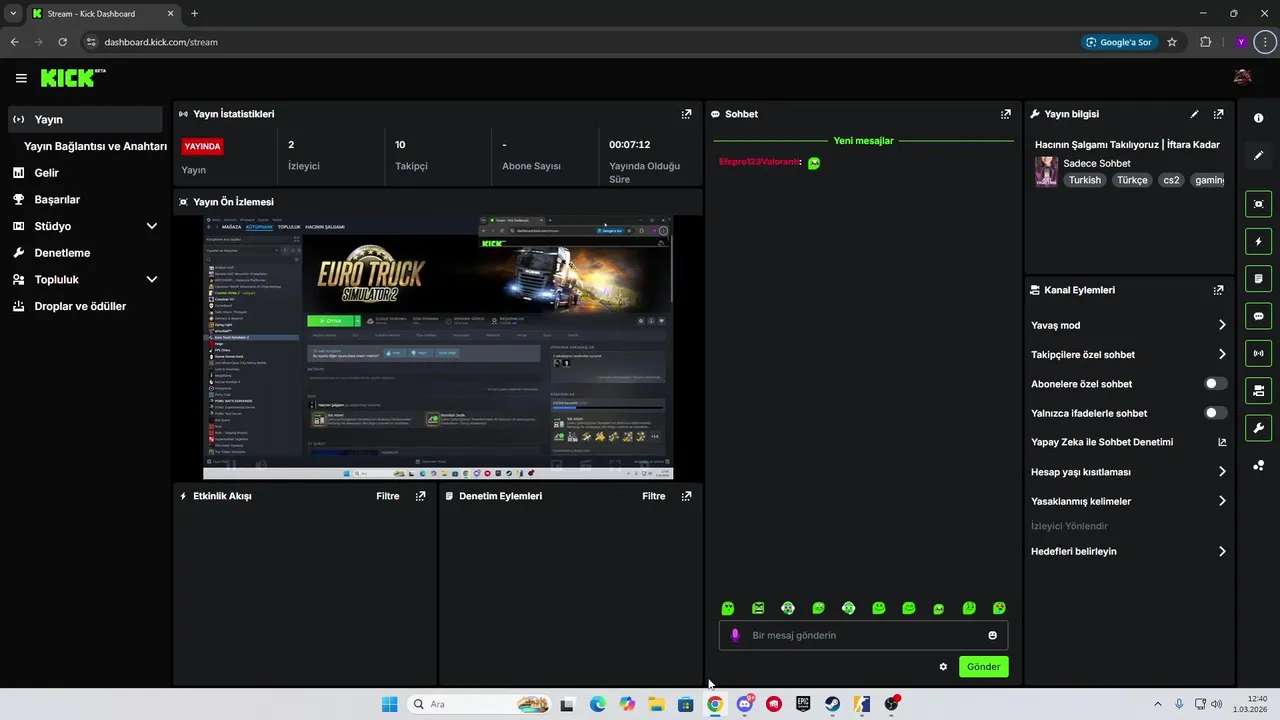Click the browser address bar
Image resolution: width=1280 pixels, height=720 pixels.
(x=580, y=42)
